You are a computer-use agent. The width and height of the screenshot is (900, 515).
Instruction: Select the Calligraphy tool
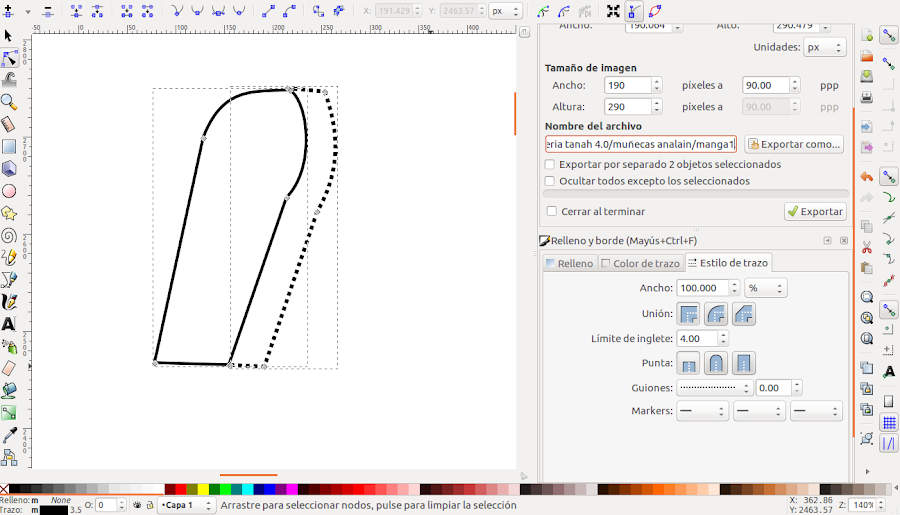[x=9, y=302]
